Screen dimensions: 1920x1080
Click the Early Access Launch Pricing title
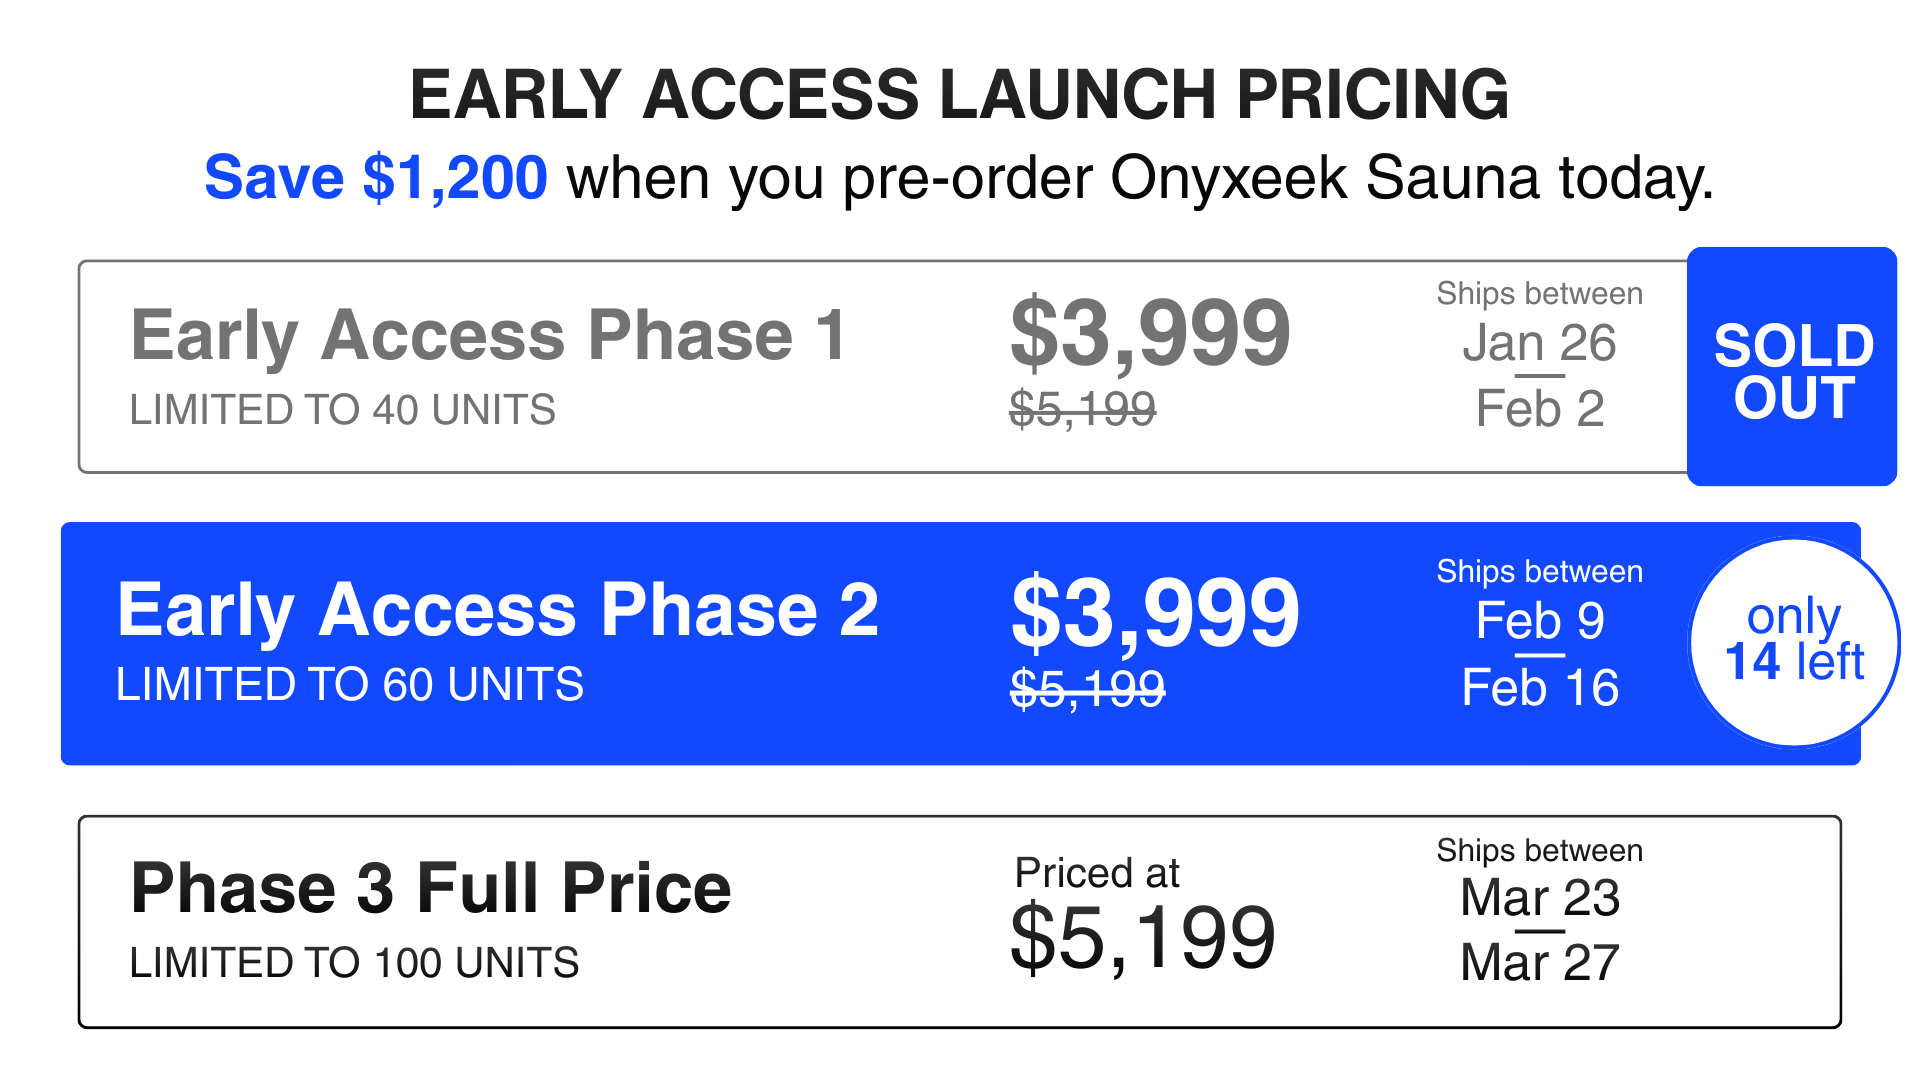tap(959, 95)
